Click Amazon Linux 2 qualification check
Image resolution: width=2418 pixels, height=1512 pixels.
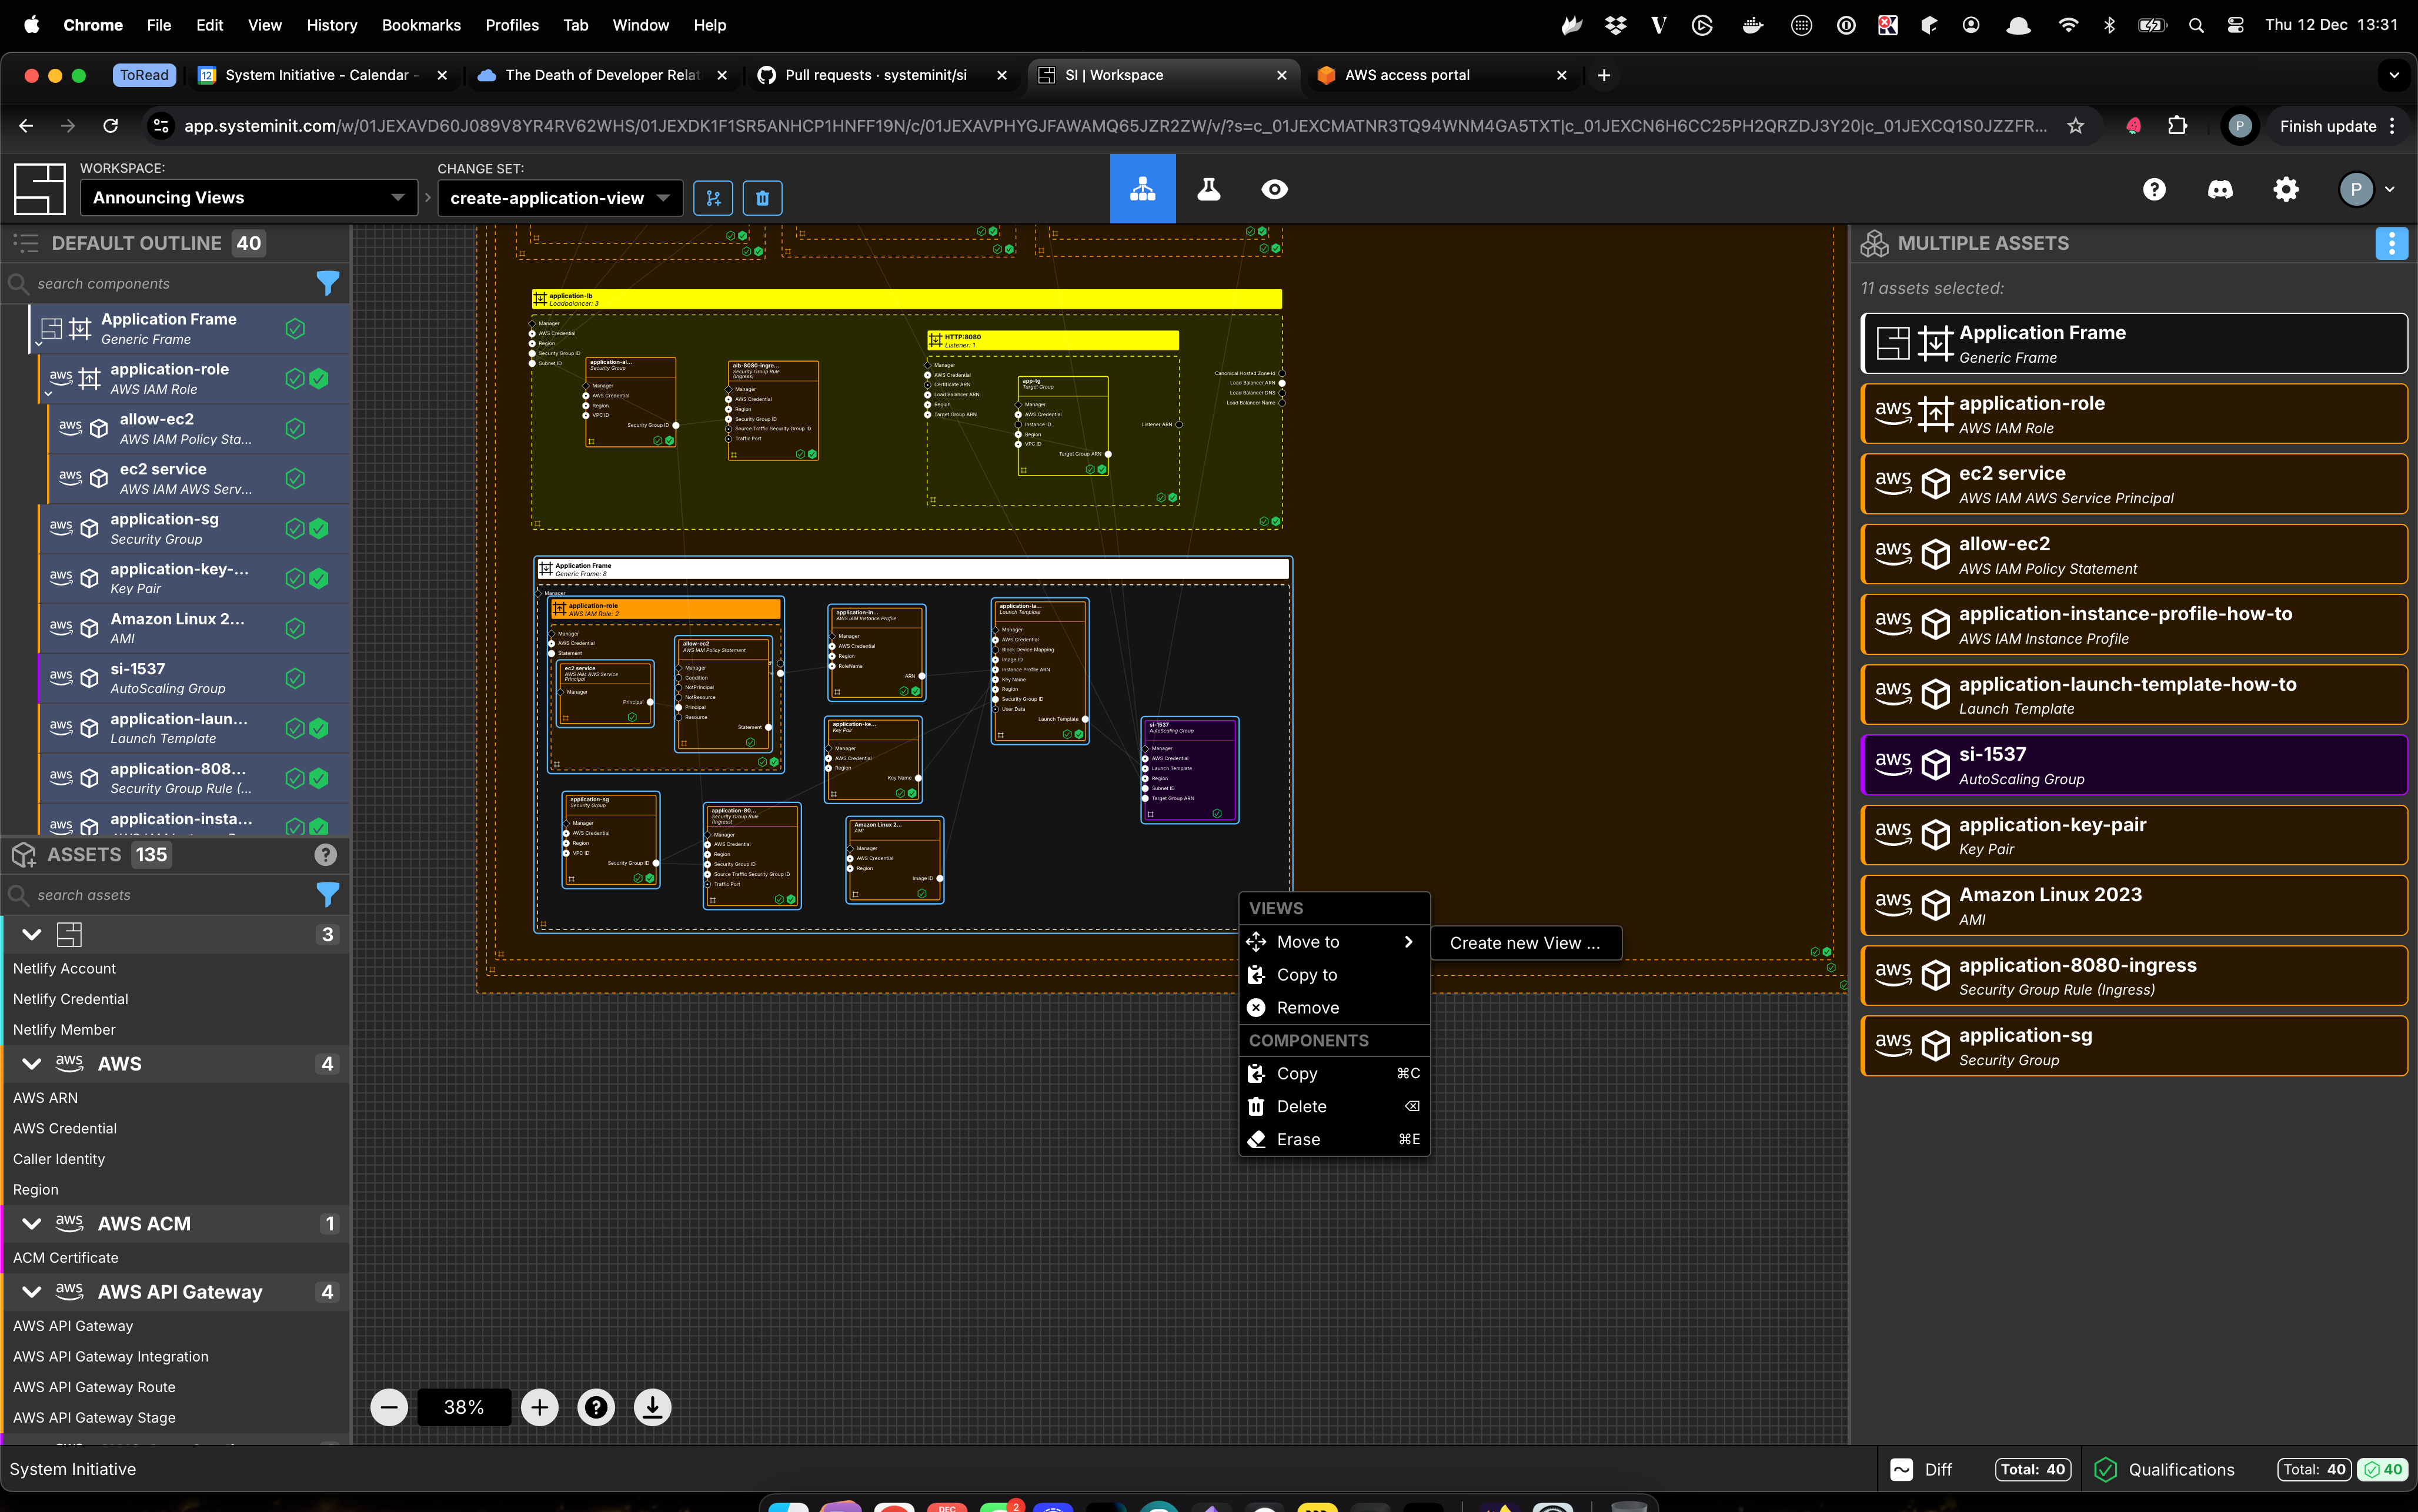[295, 629]
